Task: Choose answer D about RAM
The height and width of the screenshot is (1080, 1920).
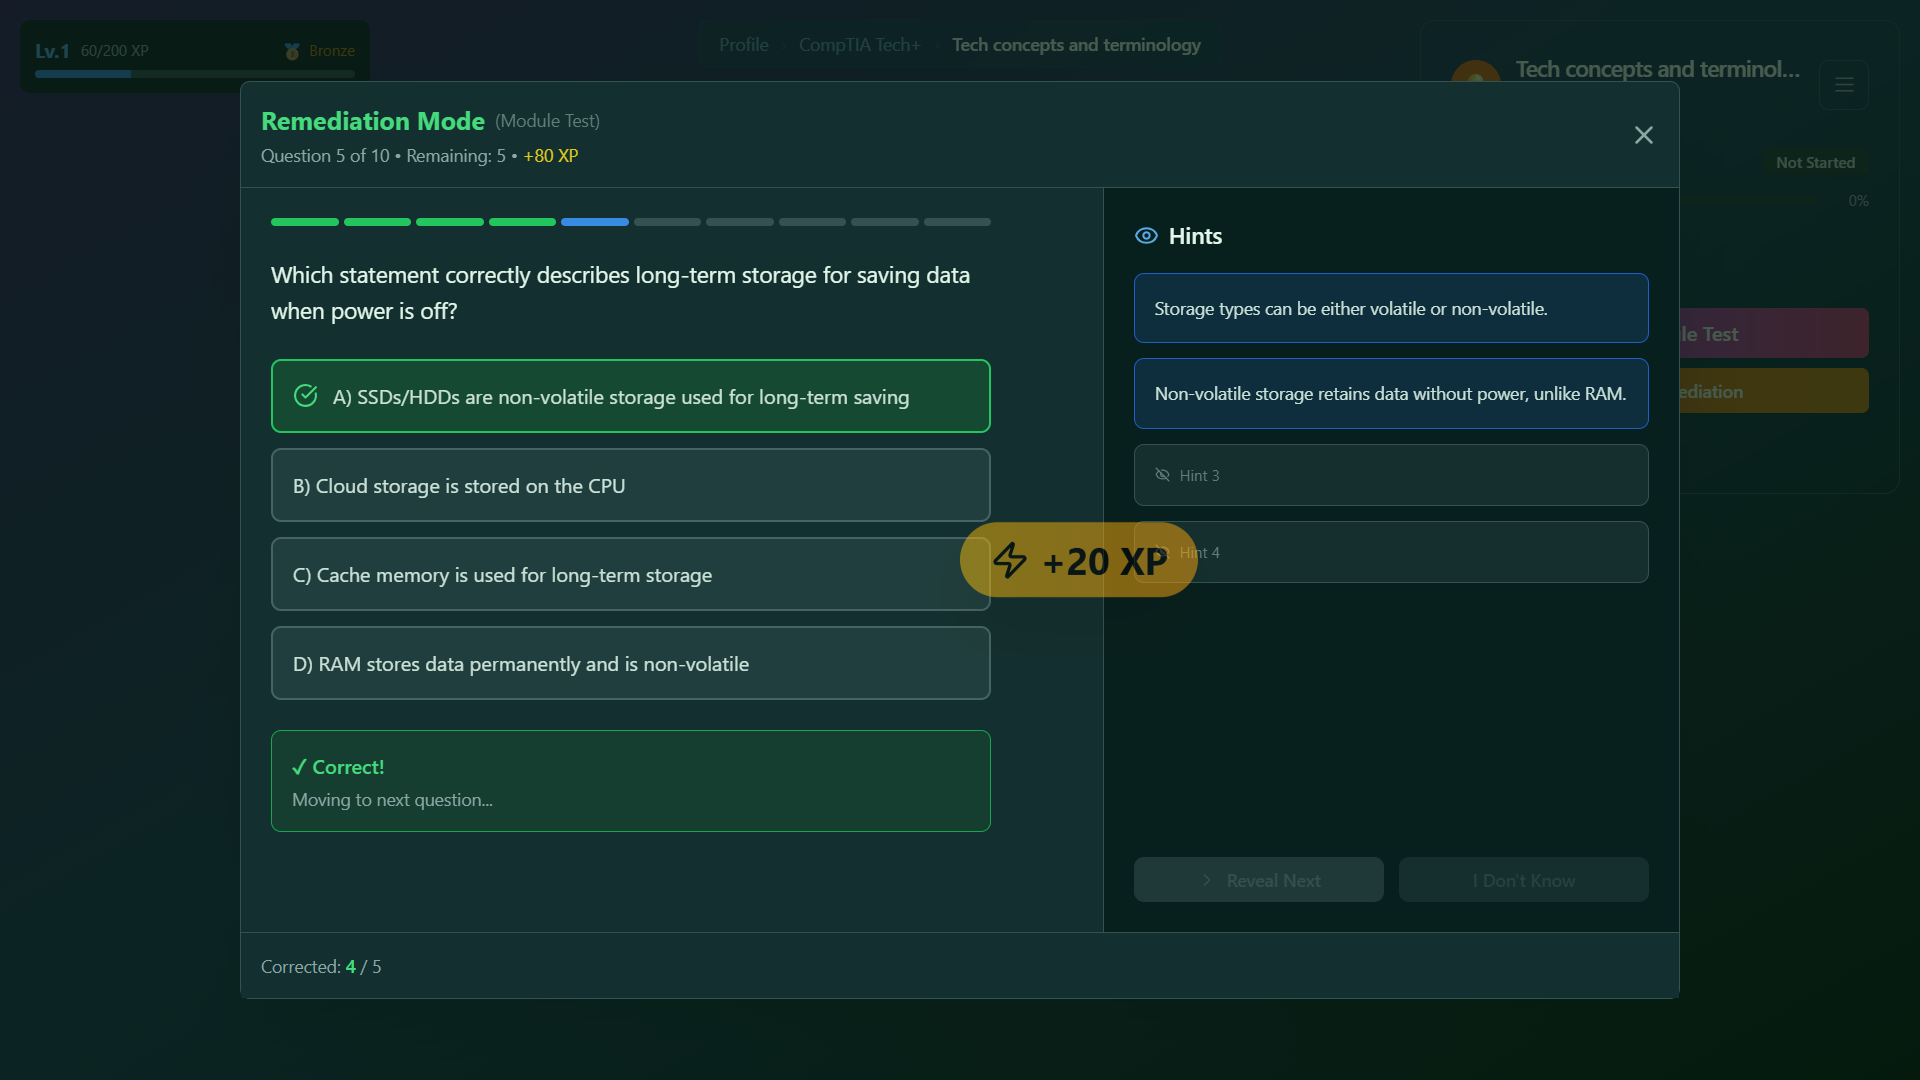Action: coord(630,663)
